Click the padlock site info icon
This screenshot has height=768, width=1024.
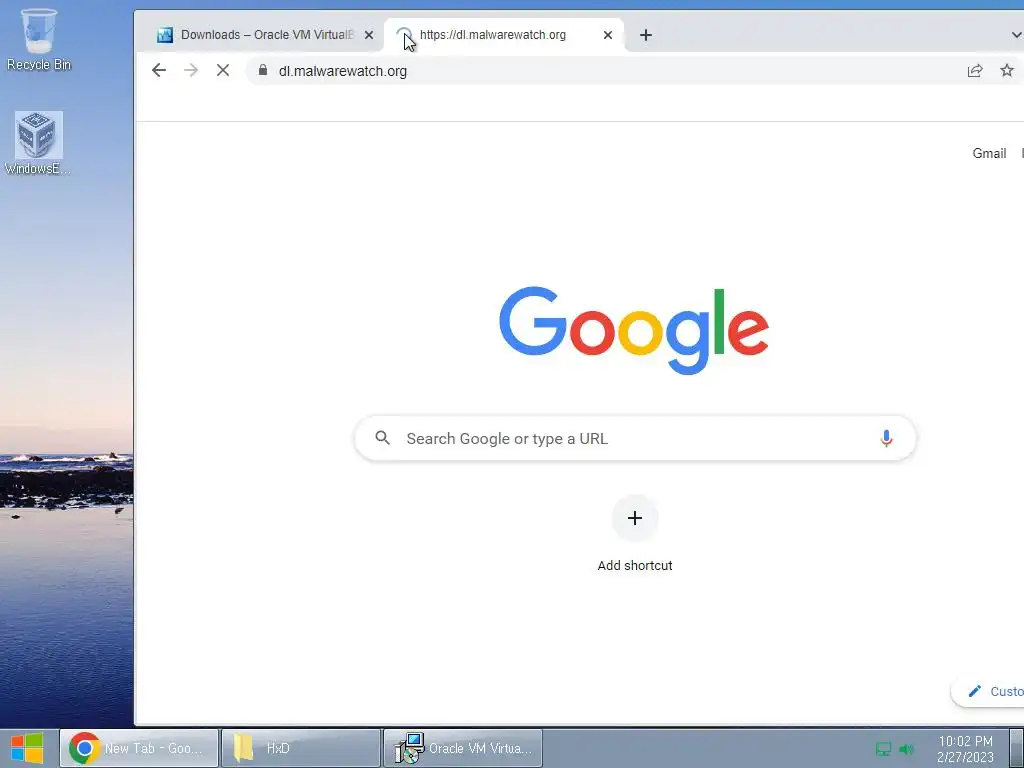tap(263, 71)
